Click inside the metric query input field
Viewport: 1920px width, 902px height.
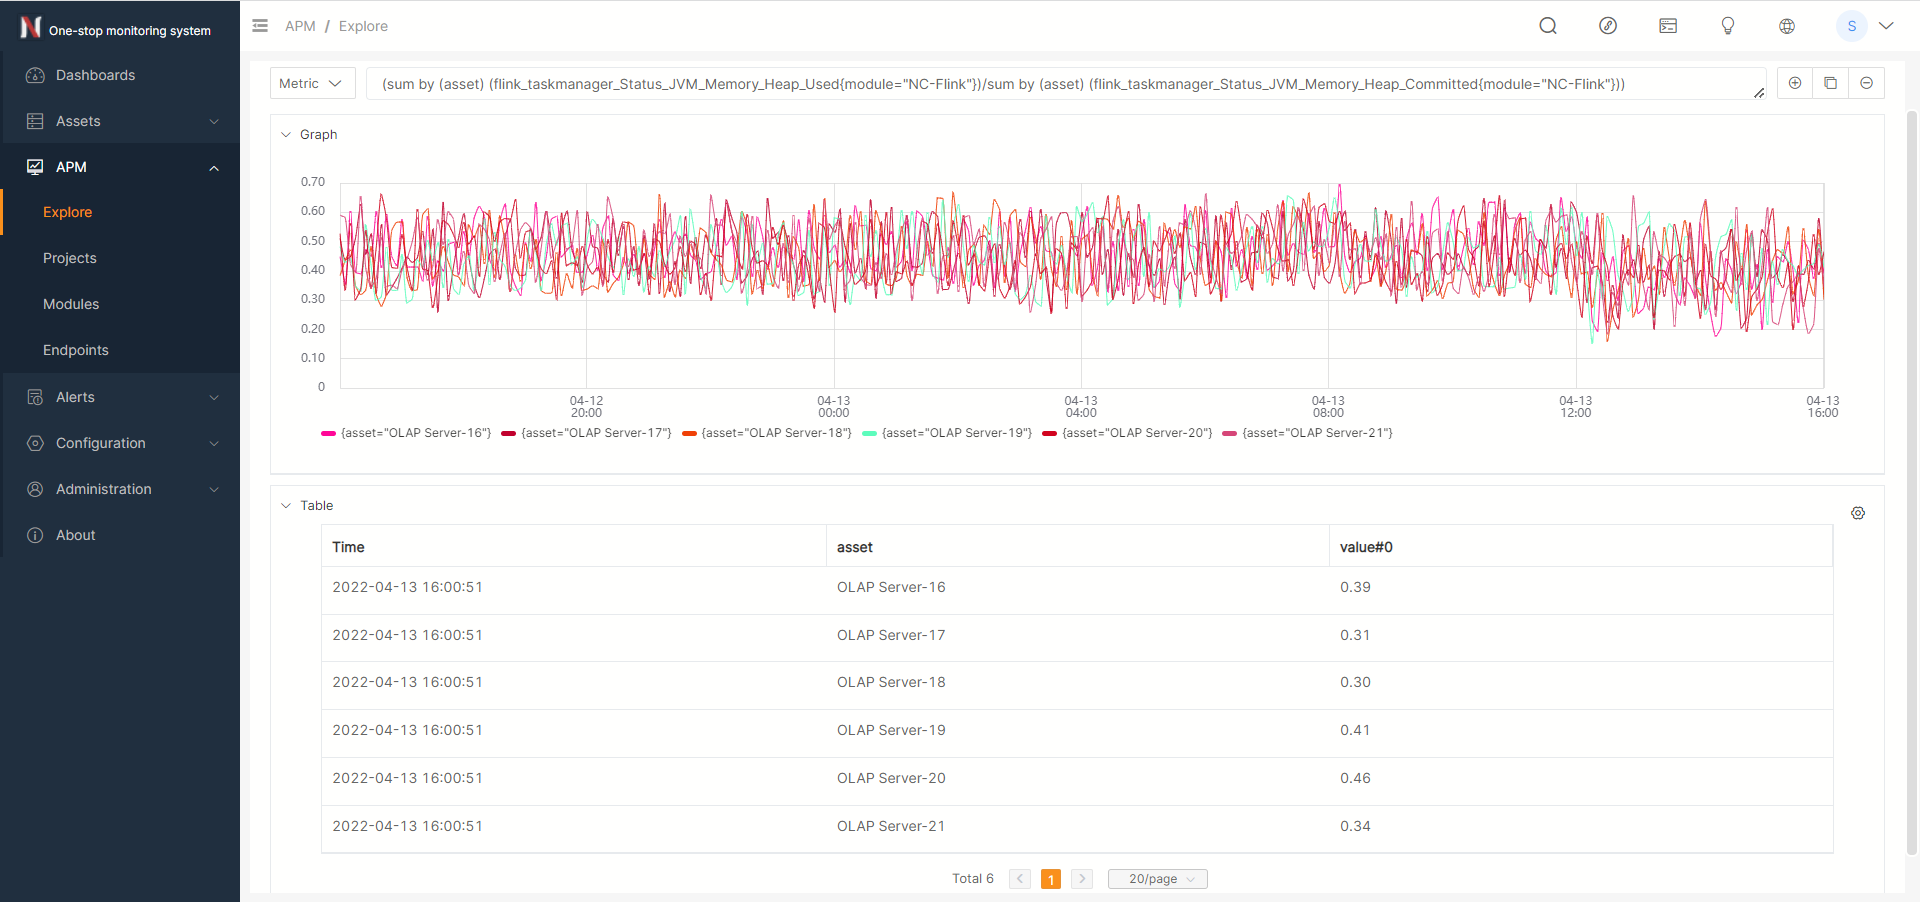(x=1060, y=84)
